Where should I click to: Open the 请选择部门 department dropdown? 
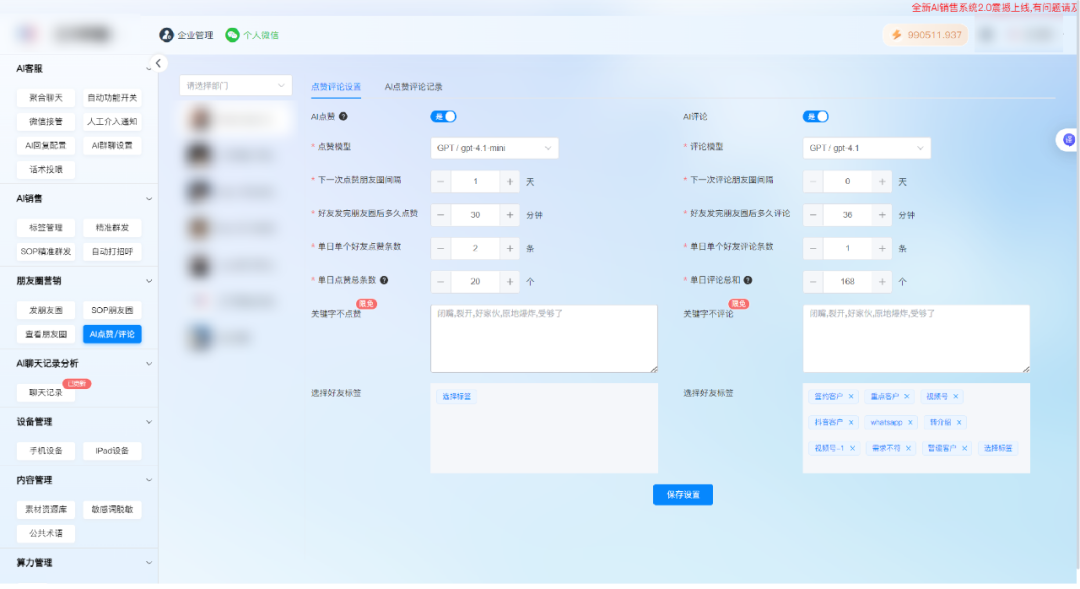click(x=236, y=85)
